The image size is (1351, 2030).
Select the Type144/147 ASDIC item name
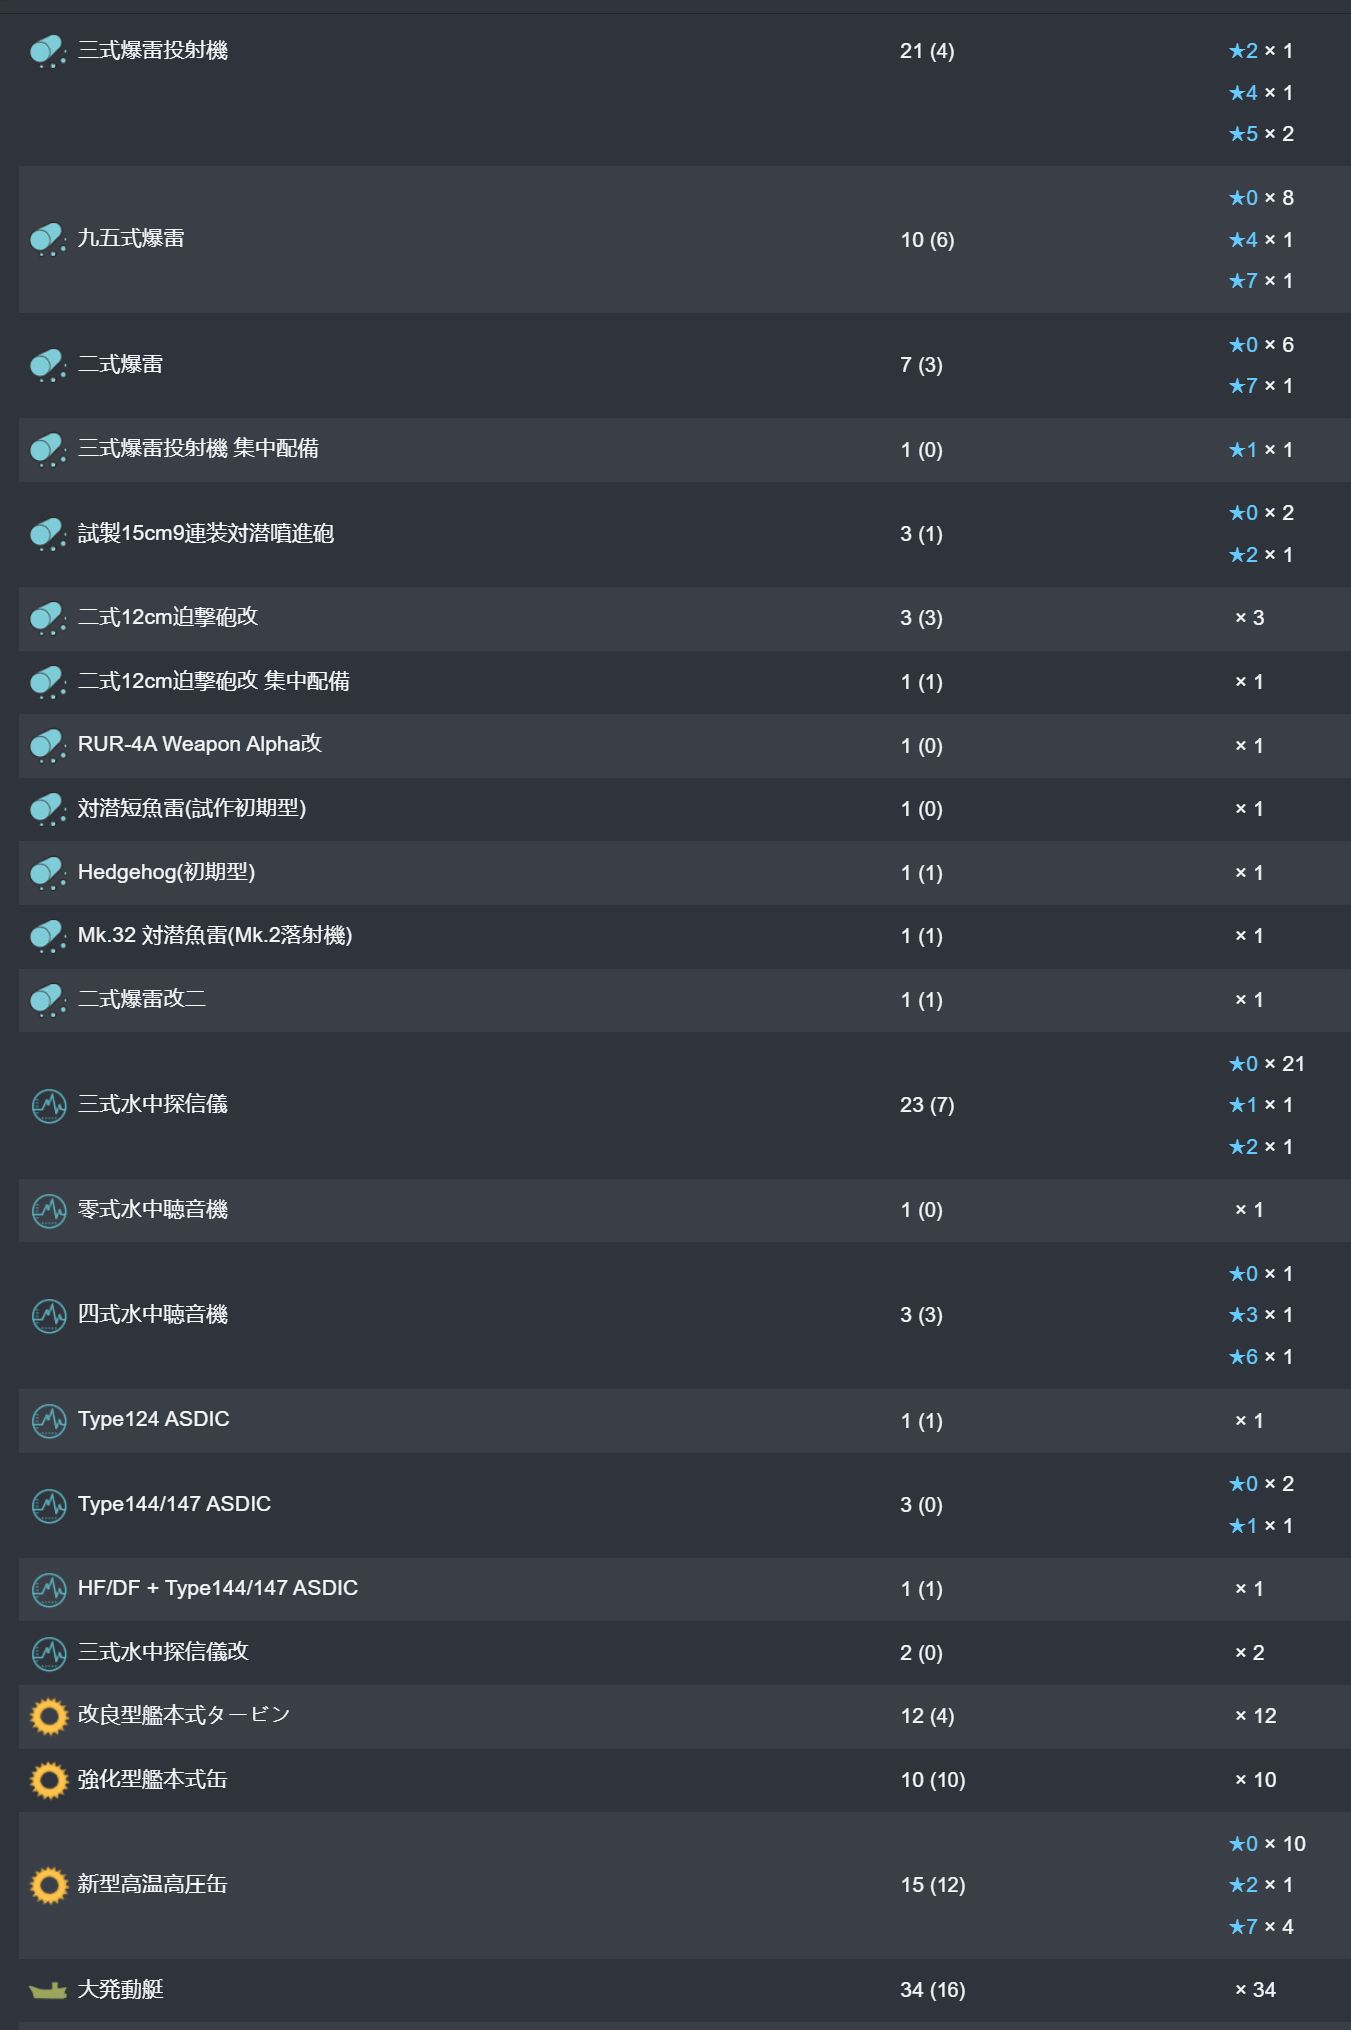pos(174,1504)
